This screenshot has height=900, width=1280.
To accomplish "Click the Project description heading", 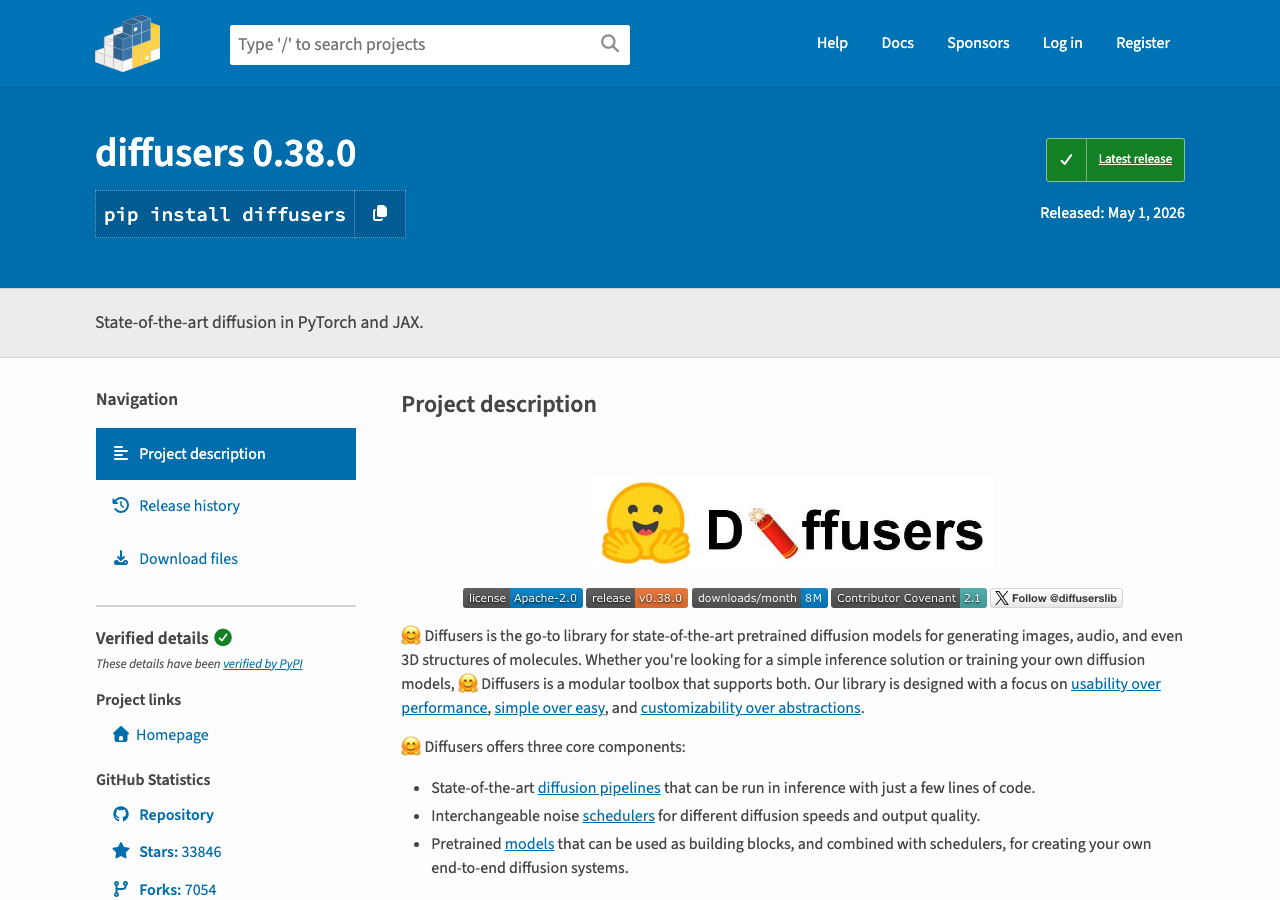I will (499, 404).
